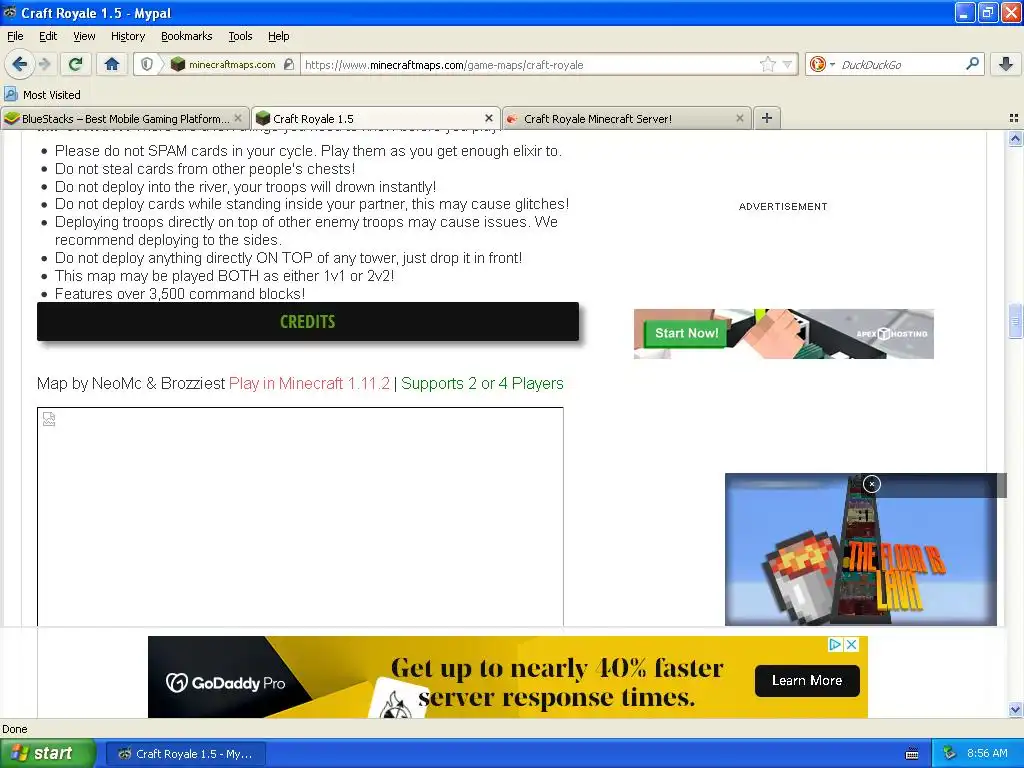Click the GoDaddy Pro logo
The height and width of the screenshot is (768, 1024).
point(225,683)
